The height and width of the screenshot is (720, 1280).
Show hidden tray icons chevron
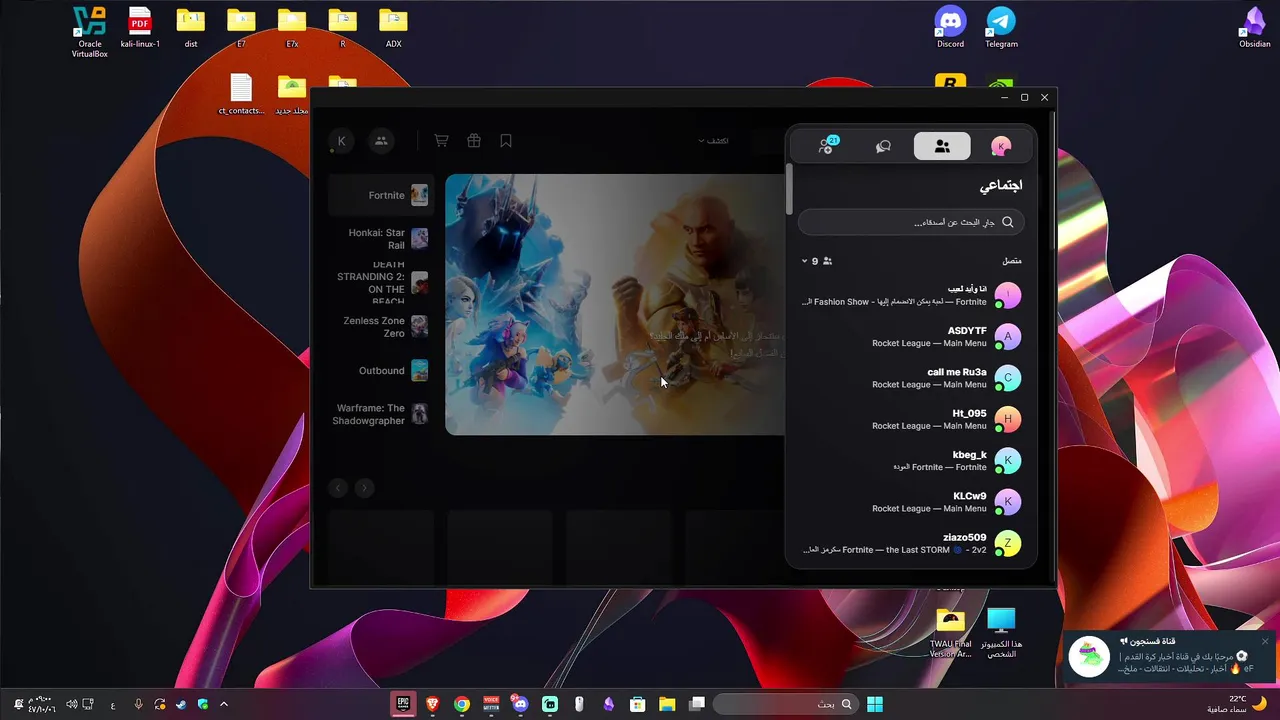[224, 704]
